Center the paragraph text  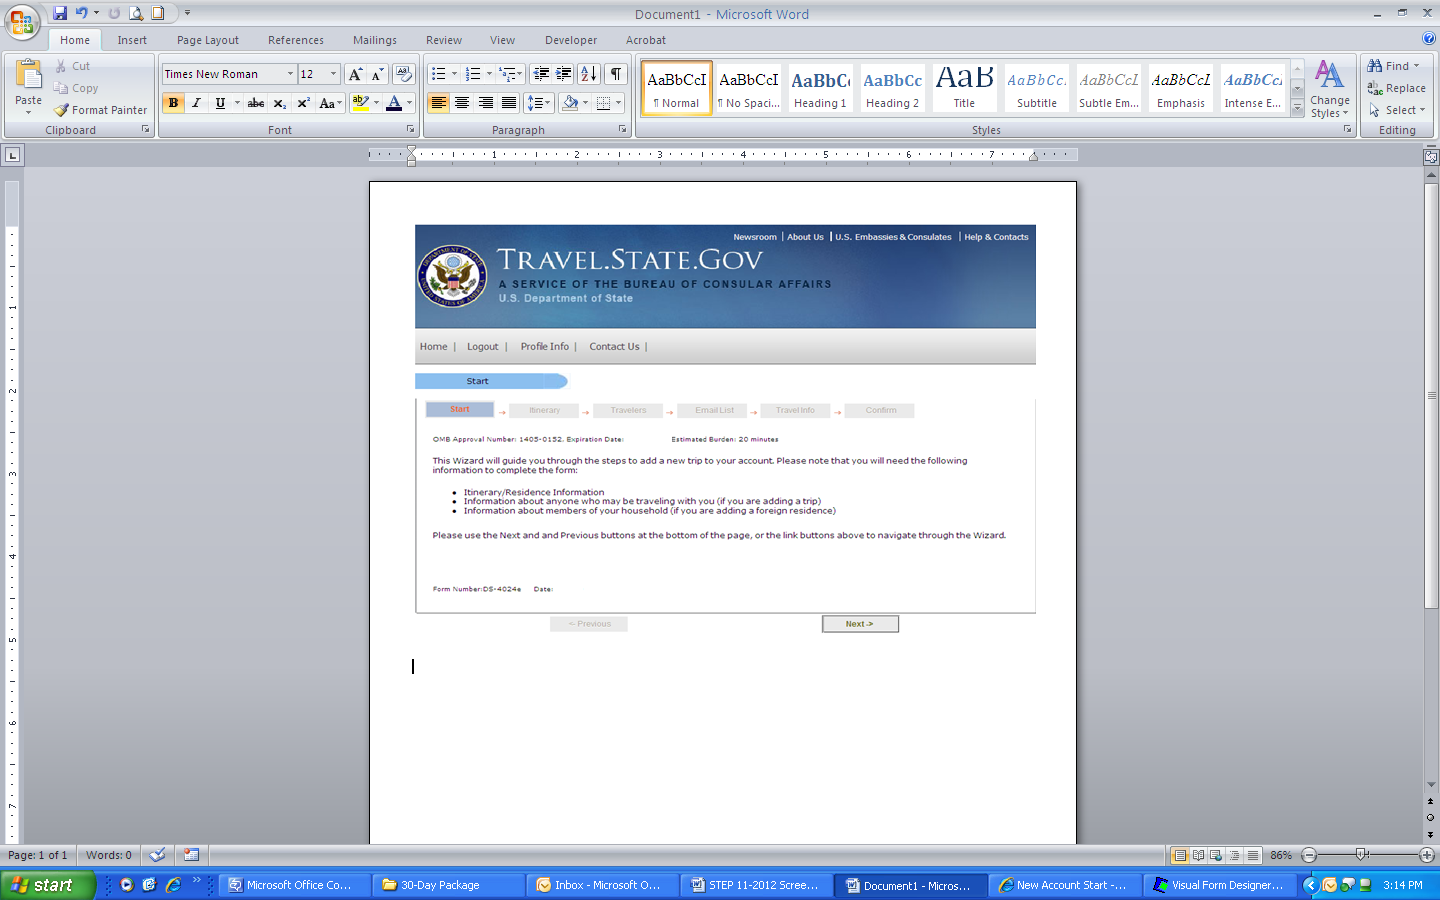tap(462, 103)
